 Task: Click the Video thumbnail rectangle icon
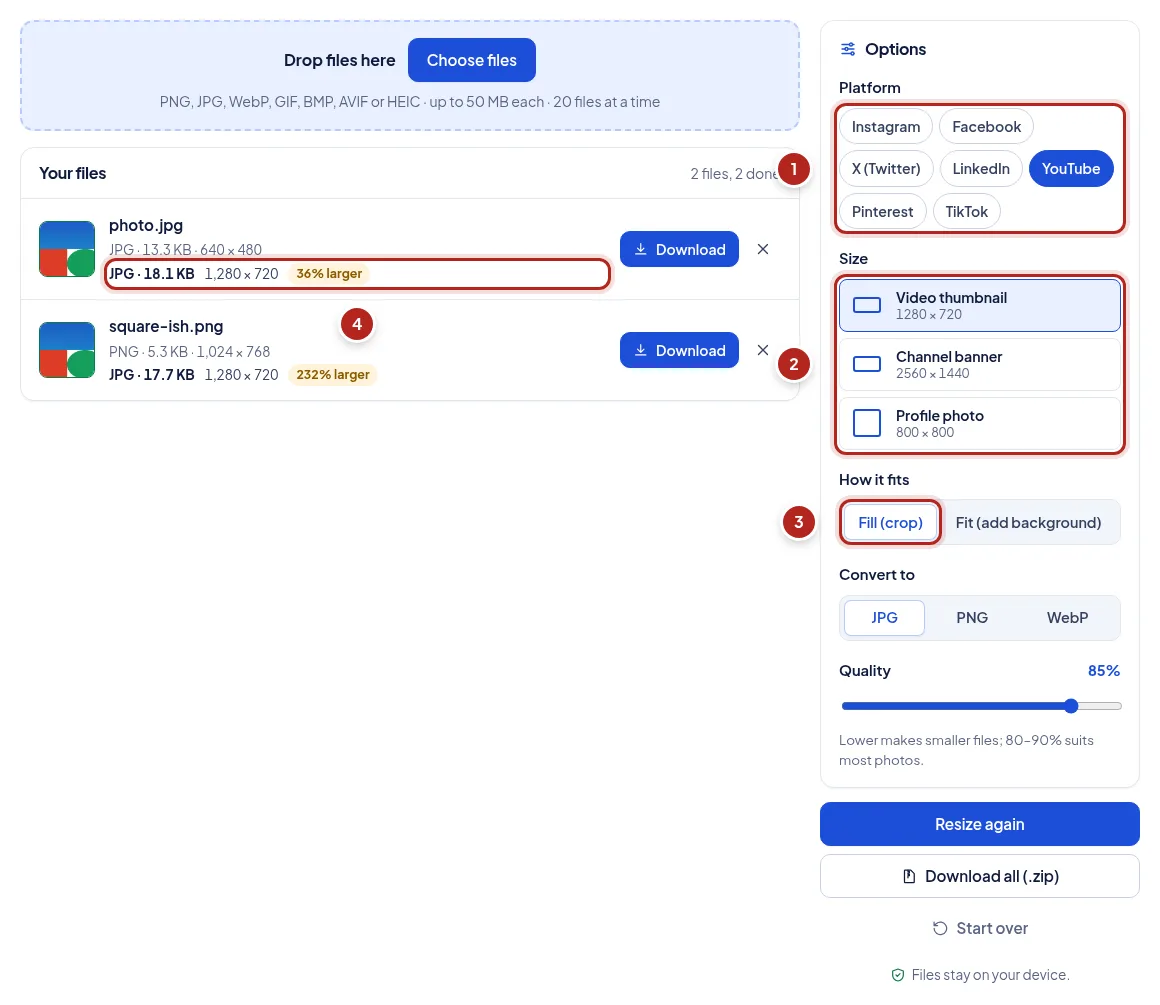coord(867,305)
